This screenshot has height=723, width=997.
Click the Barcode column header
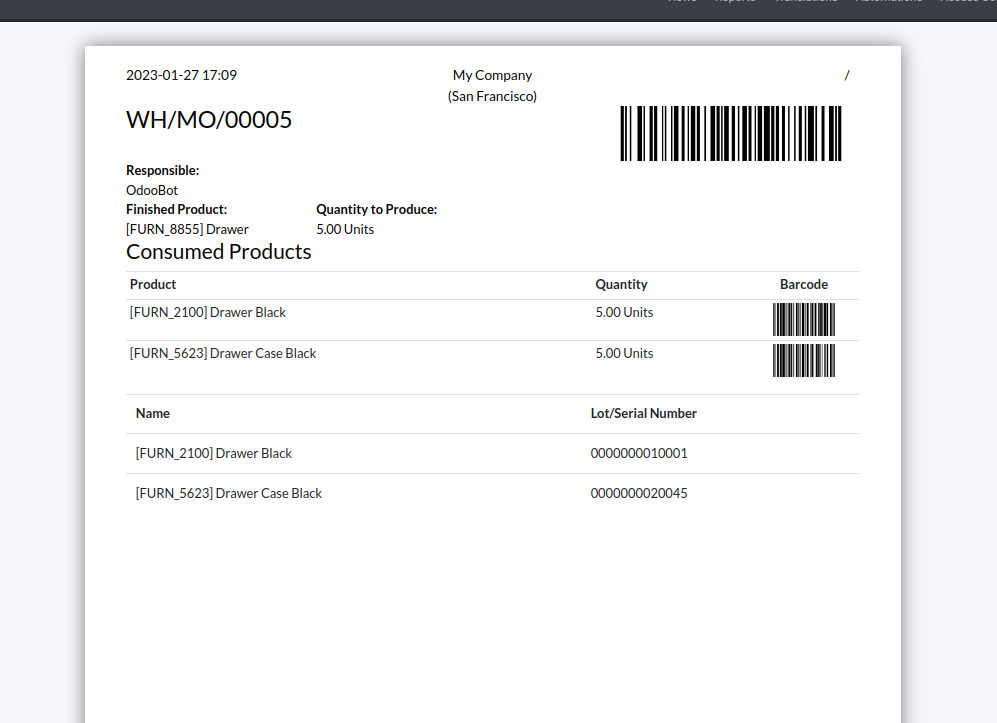pyautogui.click(x=804, y=284)
